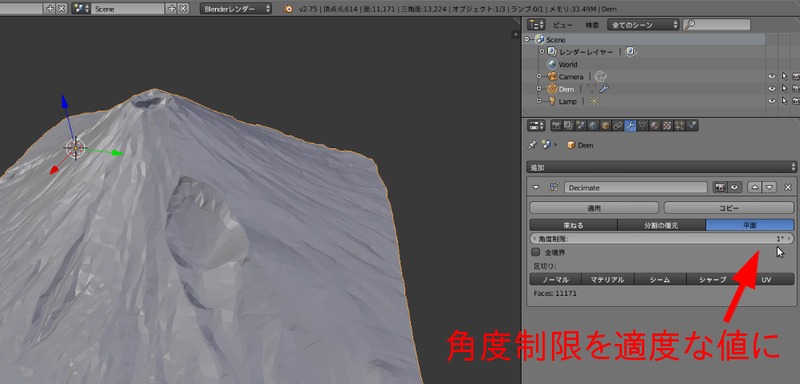This screenshot has height=384, width=800.
Task: Open the Material properties sphere icon
Action: point(655,125)
